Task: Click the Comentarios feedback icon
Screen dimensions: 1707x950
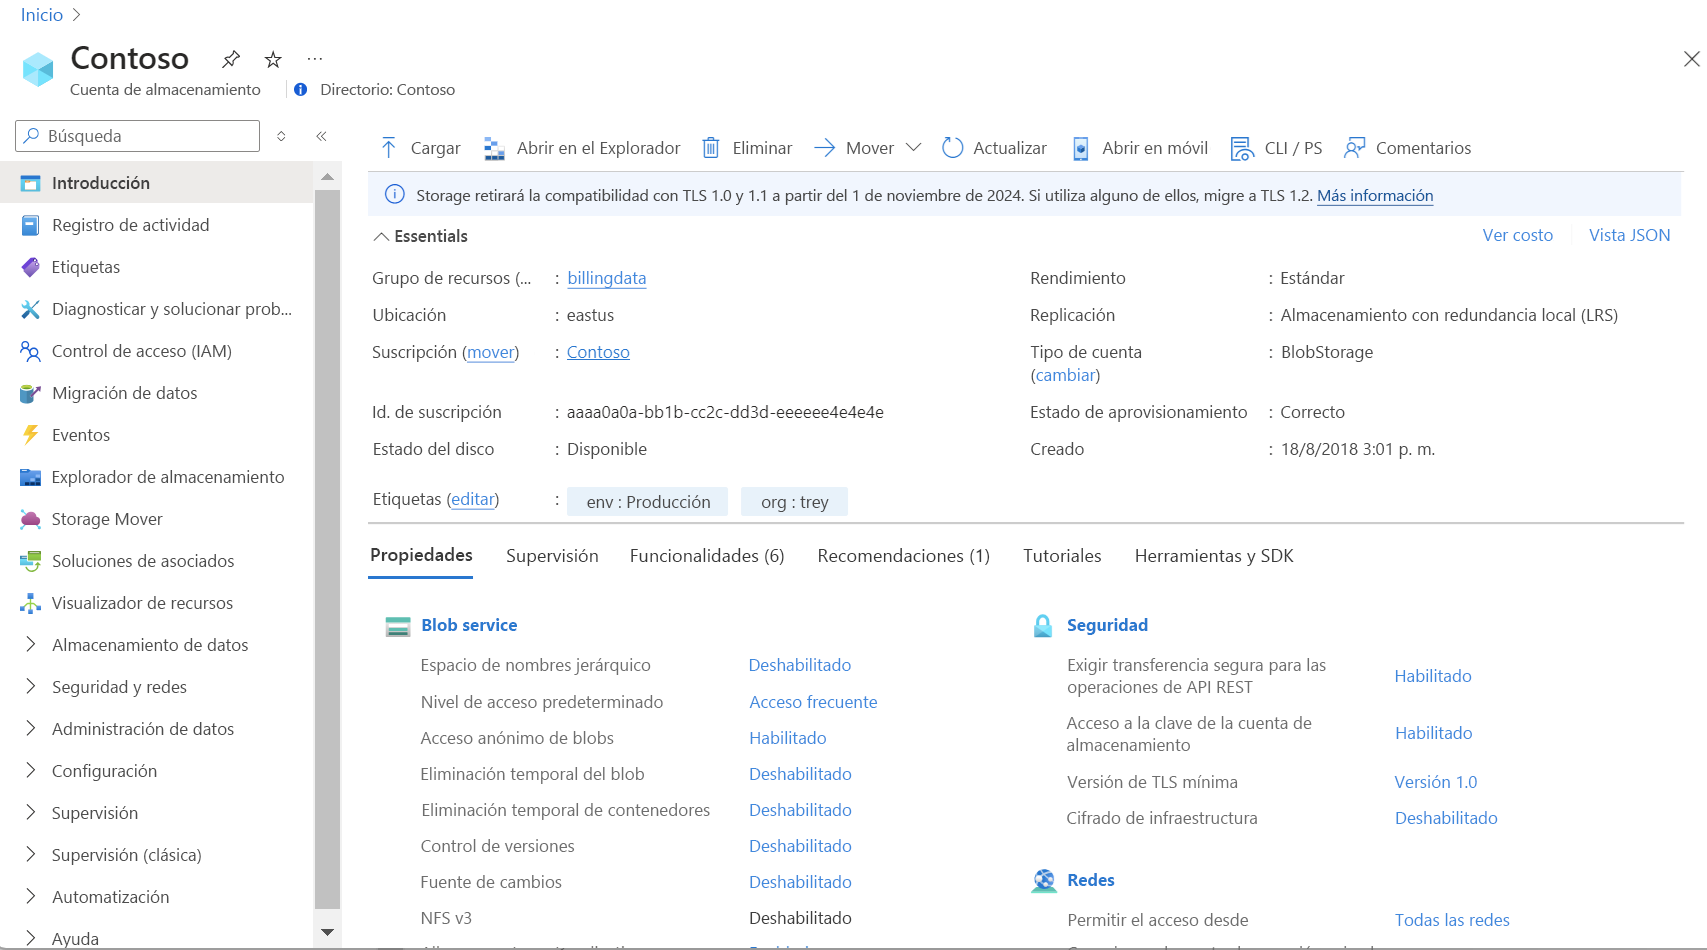Action: (1355, 148)
